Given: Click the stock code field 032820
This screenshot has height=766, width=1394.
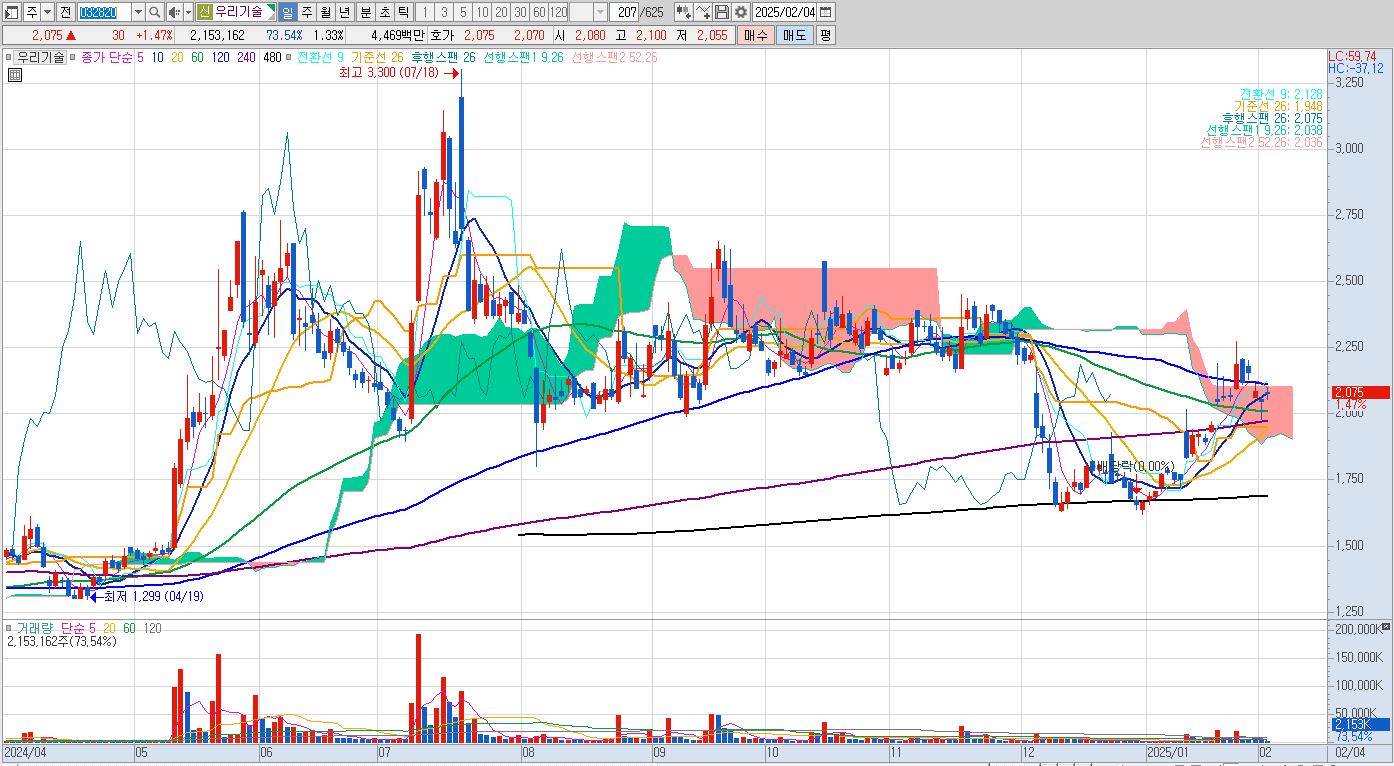Looking at the screenshot, I should pos(104,12).
